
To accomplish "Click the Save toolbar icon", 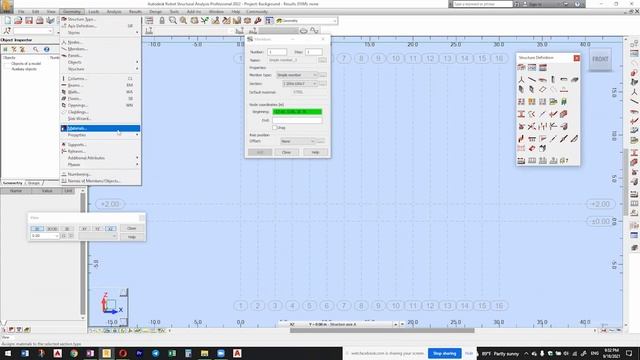I will coord(29,20).
